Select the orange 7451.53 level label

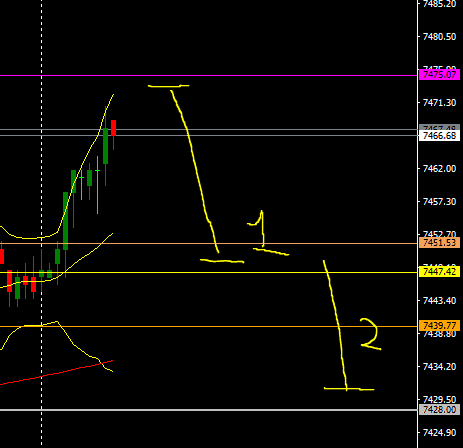click(x=439, y=243)
